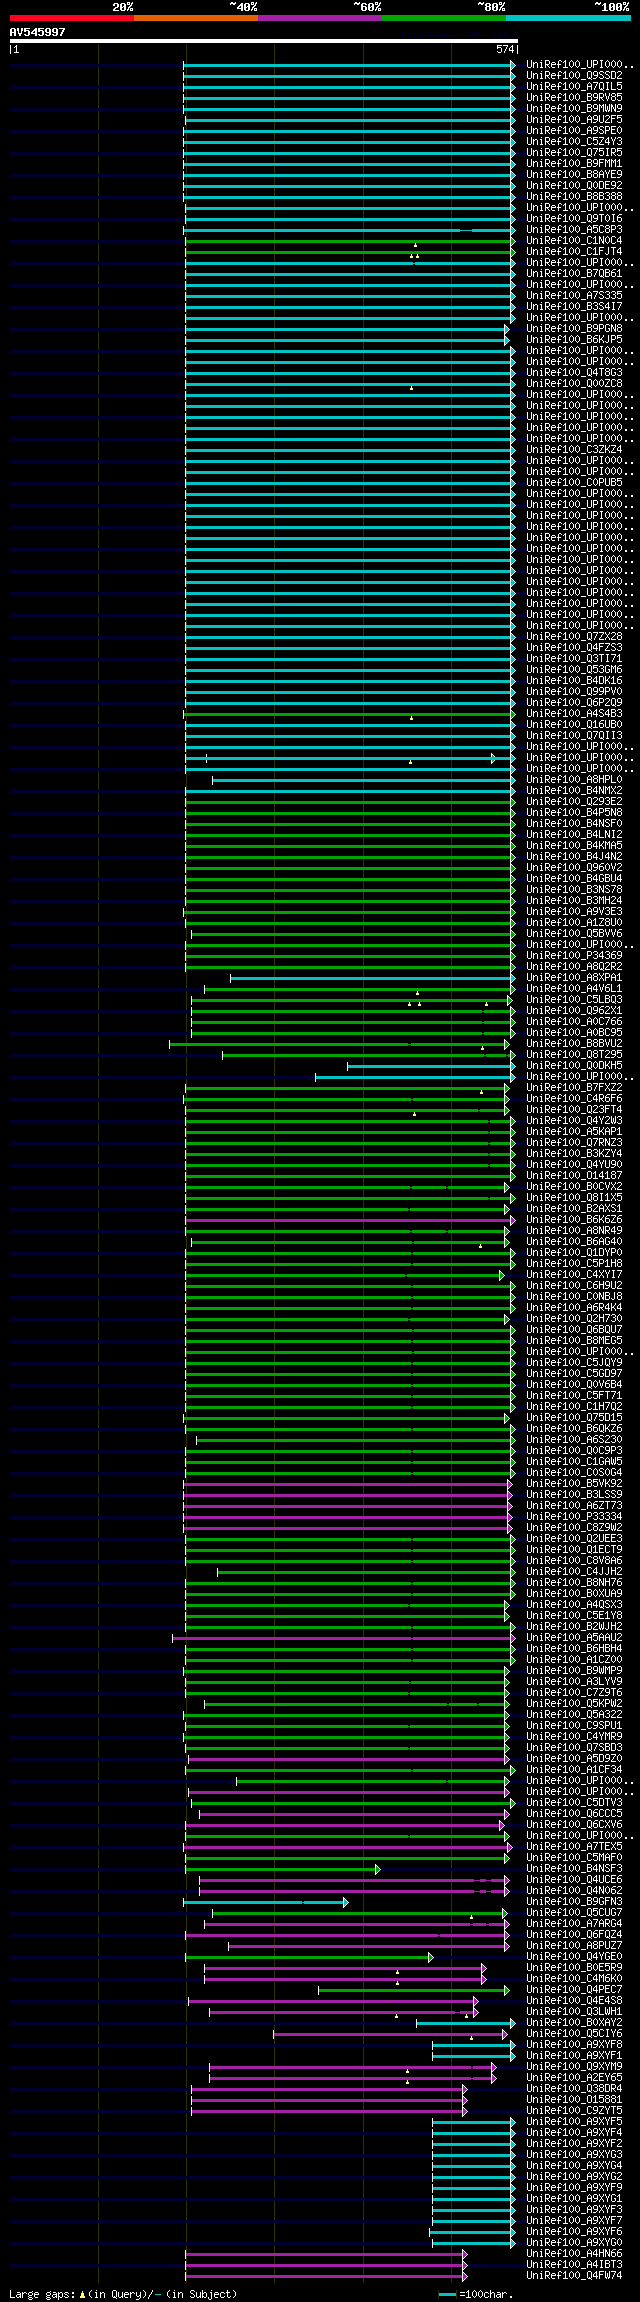This screenshot has height=2302, width=640.
Task: Click the UniRef100_A9XYG0 label
Action: [574, 2242]
